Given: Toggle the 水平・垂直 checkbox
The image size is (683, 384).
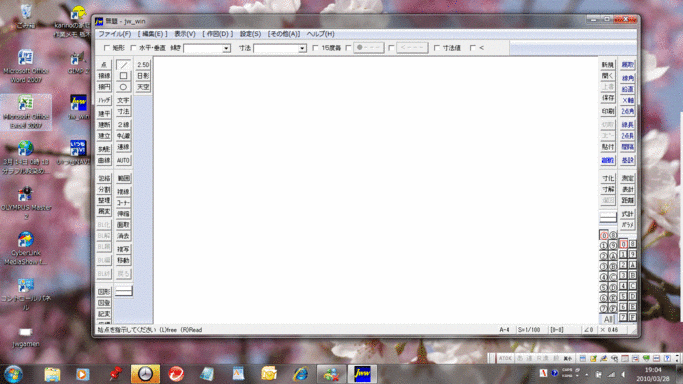Looking at the screenshot, I should 133,48.
